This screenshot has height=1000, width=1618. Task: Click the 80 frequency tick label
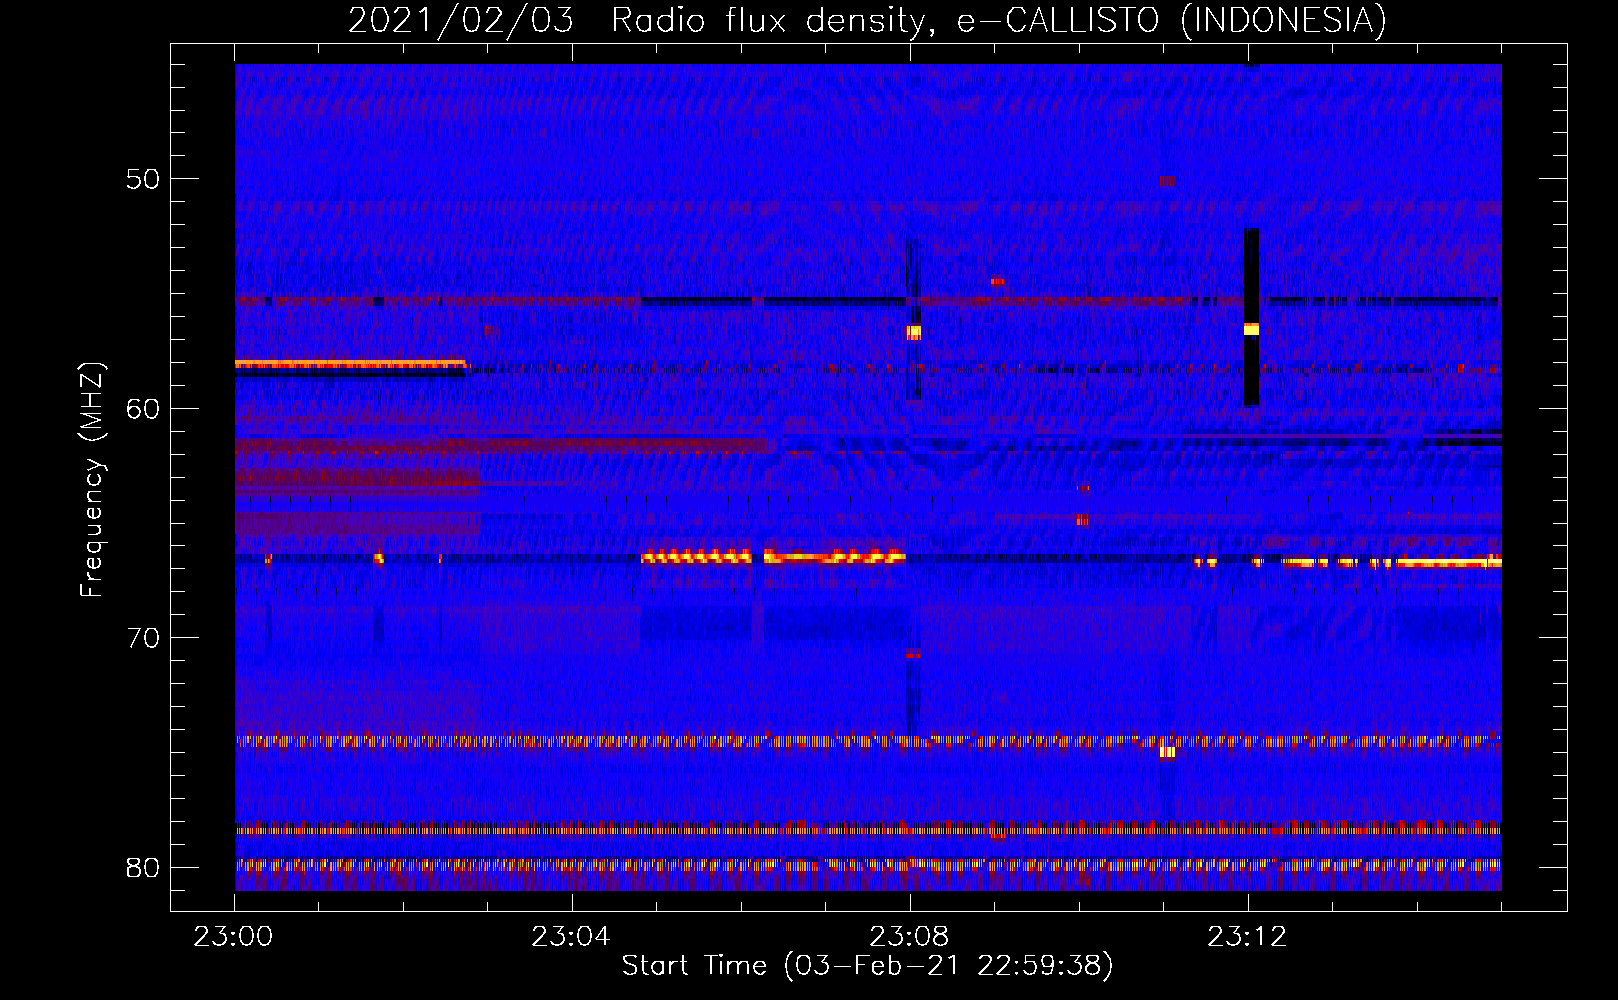point(143,867)
